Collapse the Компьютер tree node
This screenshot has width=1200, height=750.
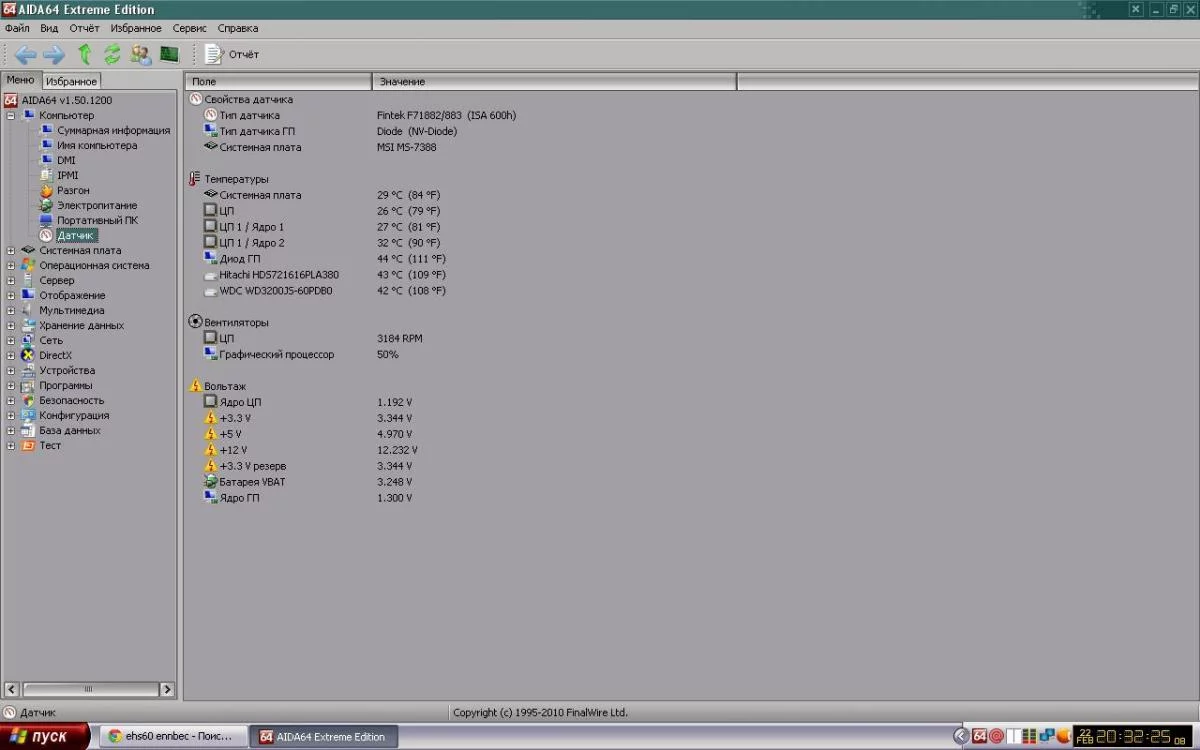click(x=11, y=116)
